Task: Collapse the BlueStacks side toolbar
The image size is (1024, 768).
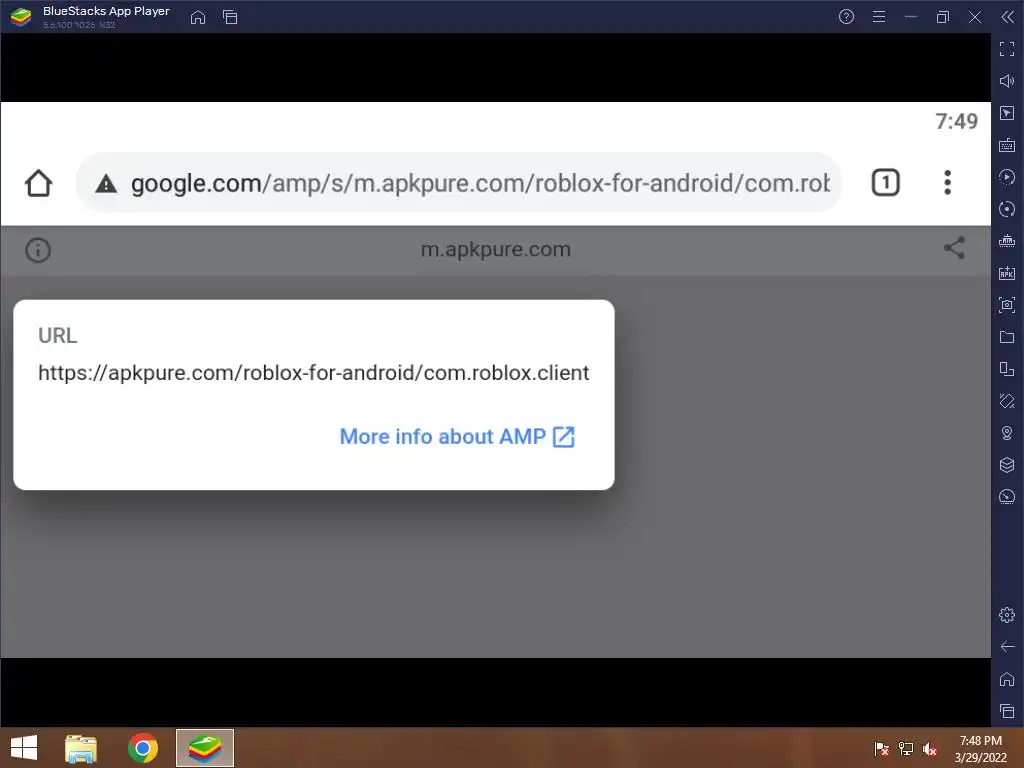Action: 1008,17
